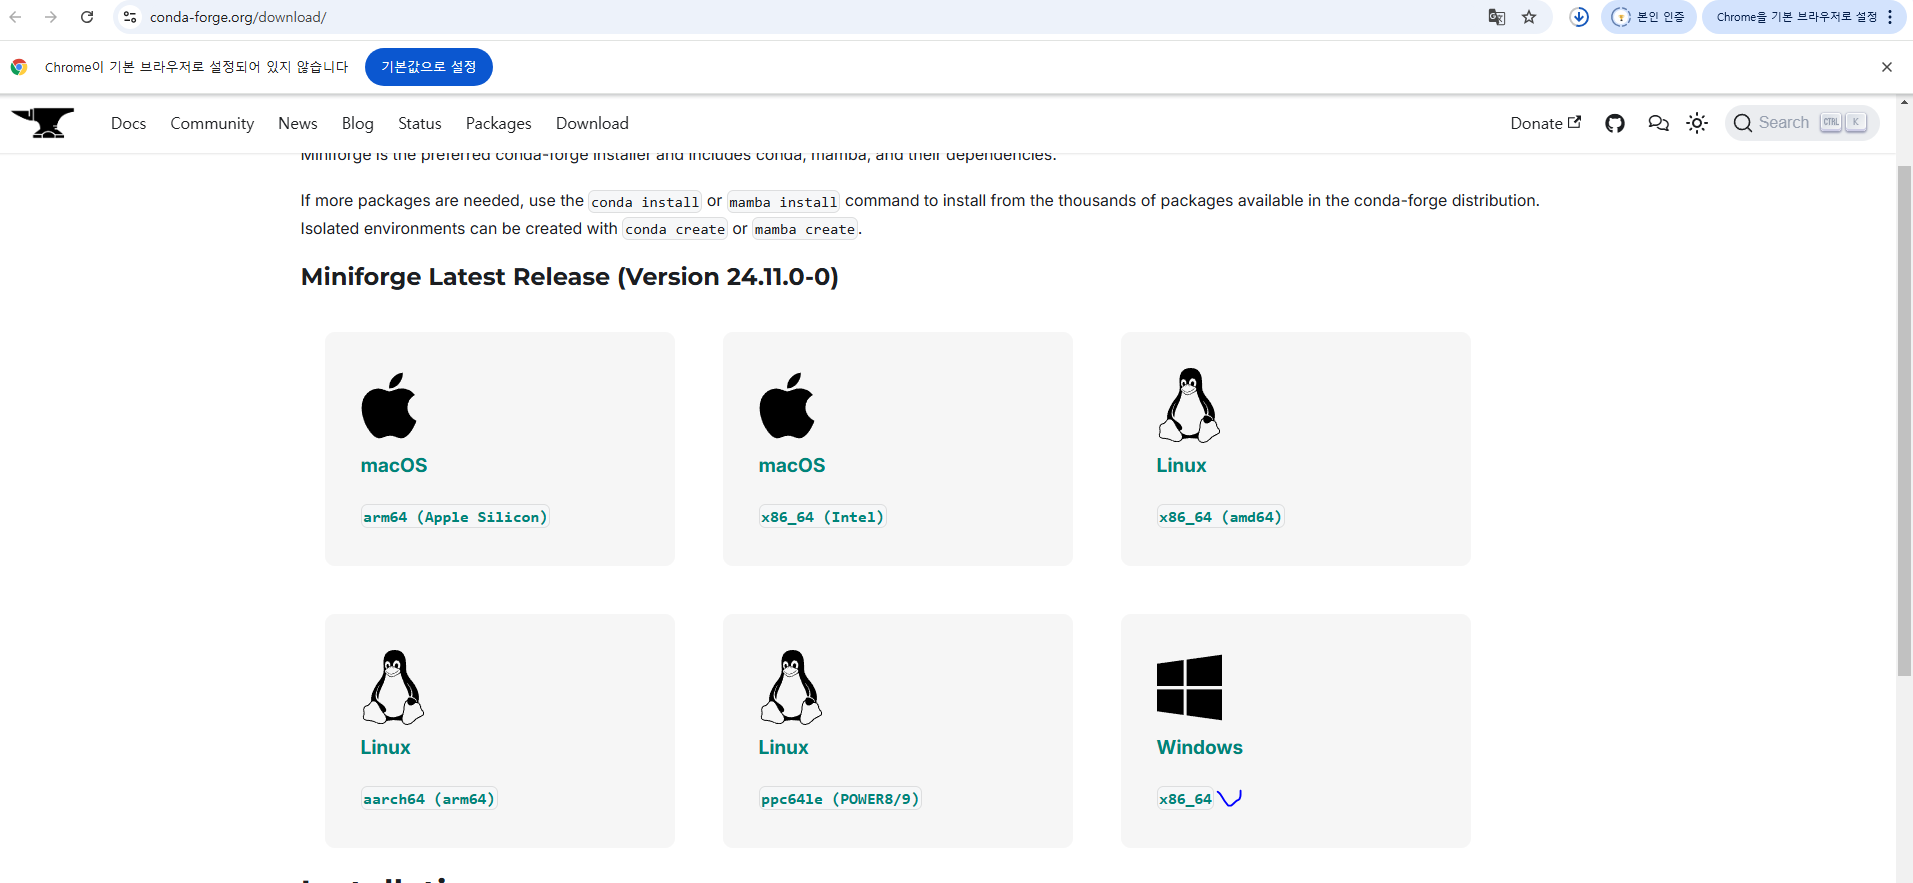The height and width of the screenshot is (883, 1913).
Task: Download Linux ppc64le (POWER8/9) installer
Action: [x=839, y=799]
